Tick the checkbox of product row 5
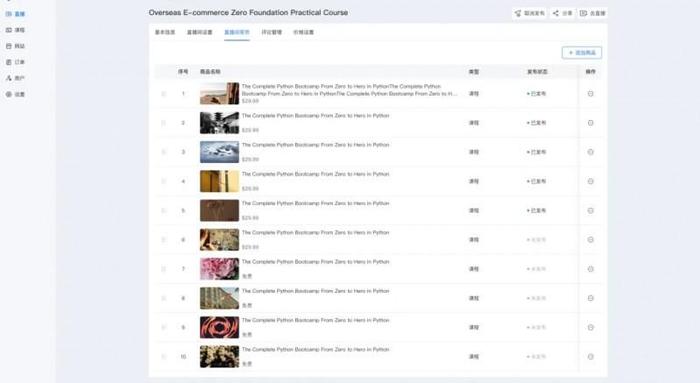Image resolution: width=700 pixels, height=383 pixels. 163,211
